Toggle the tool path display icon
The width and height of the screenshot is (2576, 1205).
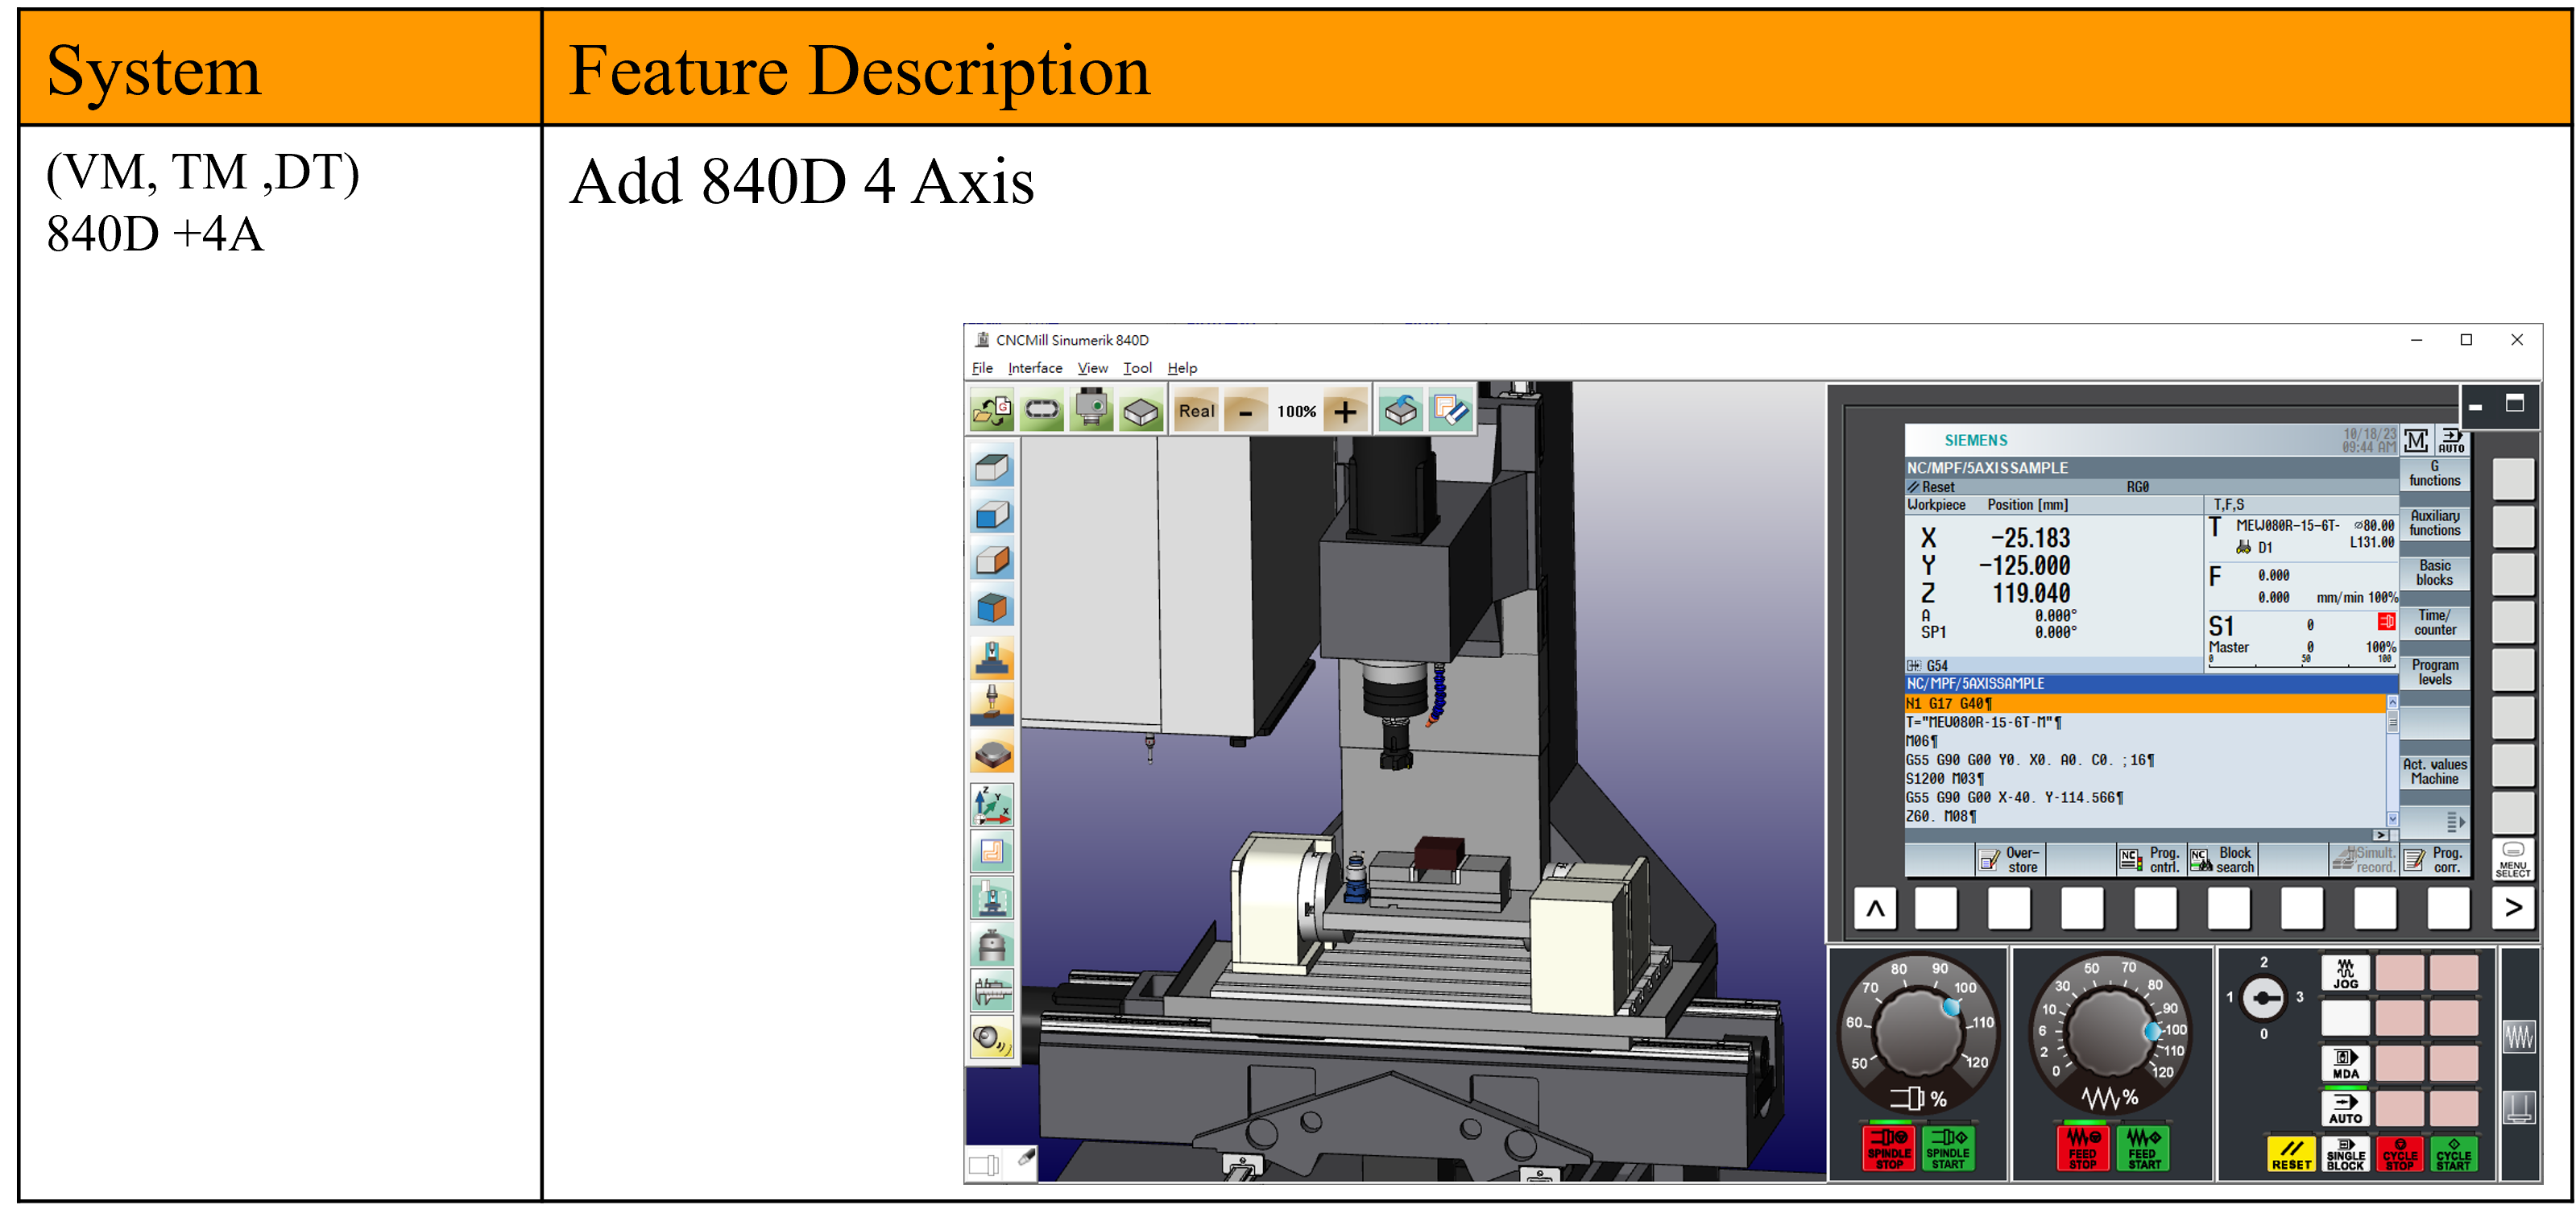[992, 851]
